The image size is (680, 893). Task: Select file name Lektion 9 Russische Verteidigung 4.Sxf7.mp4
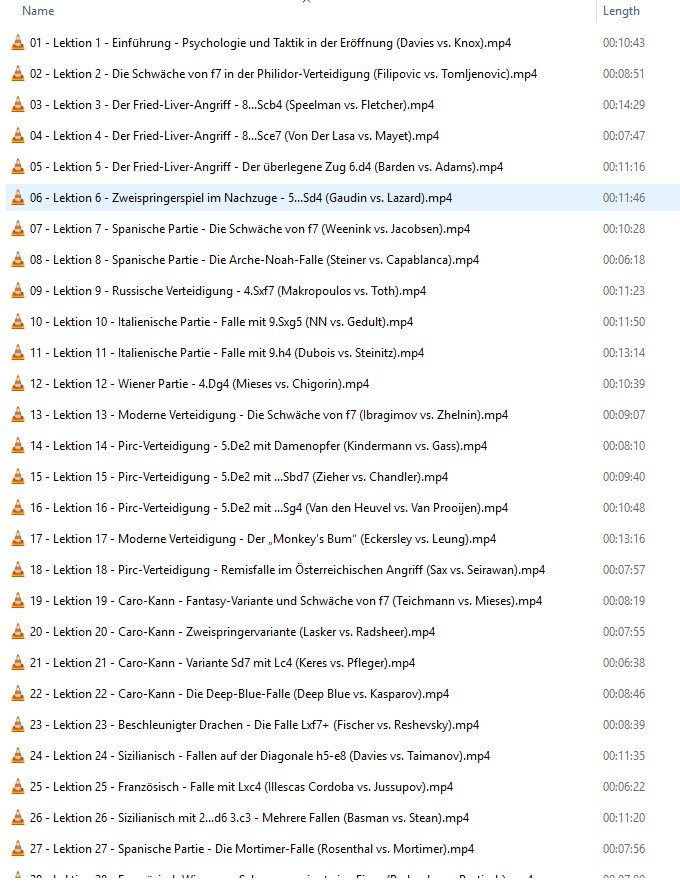tap(228, 291)
